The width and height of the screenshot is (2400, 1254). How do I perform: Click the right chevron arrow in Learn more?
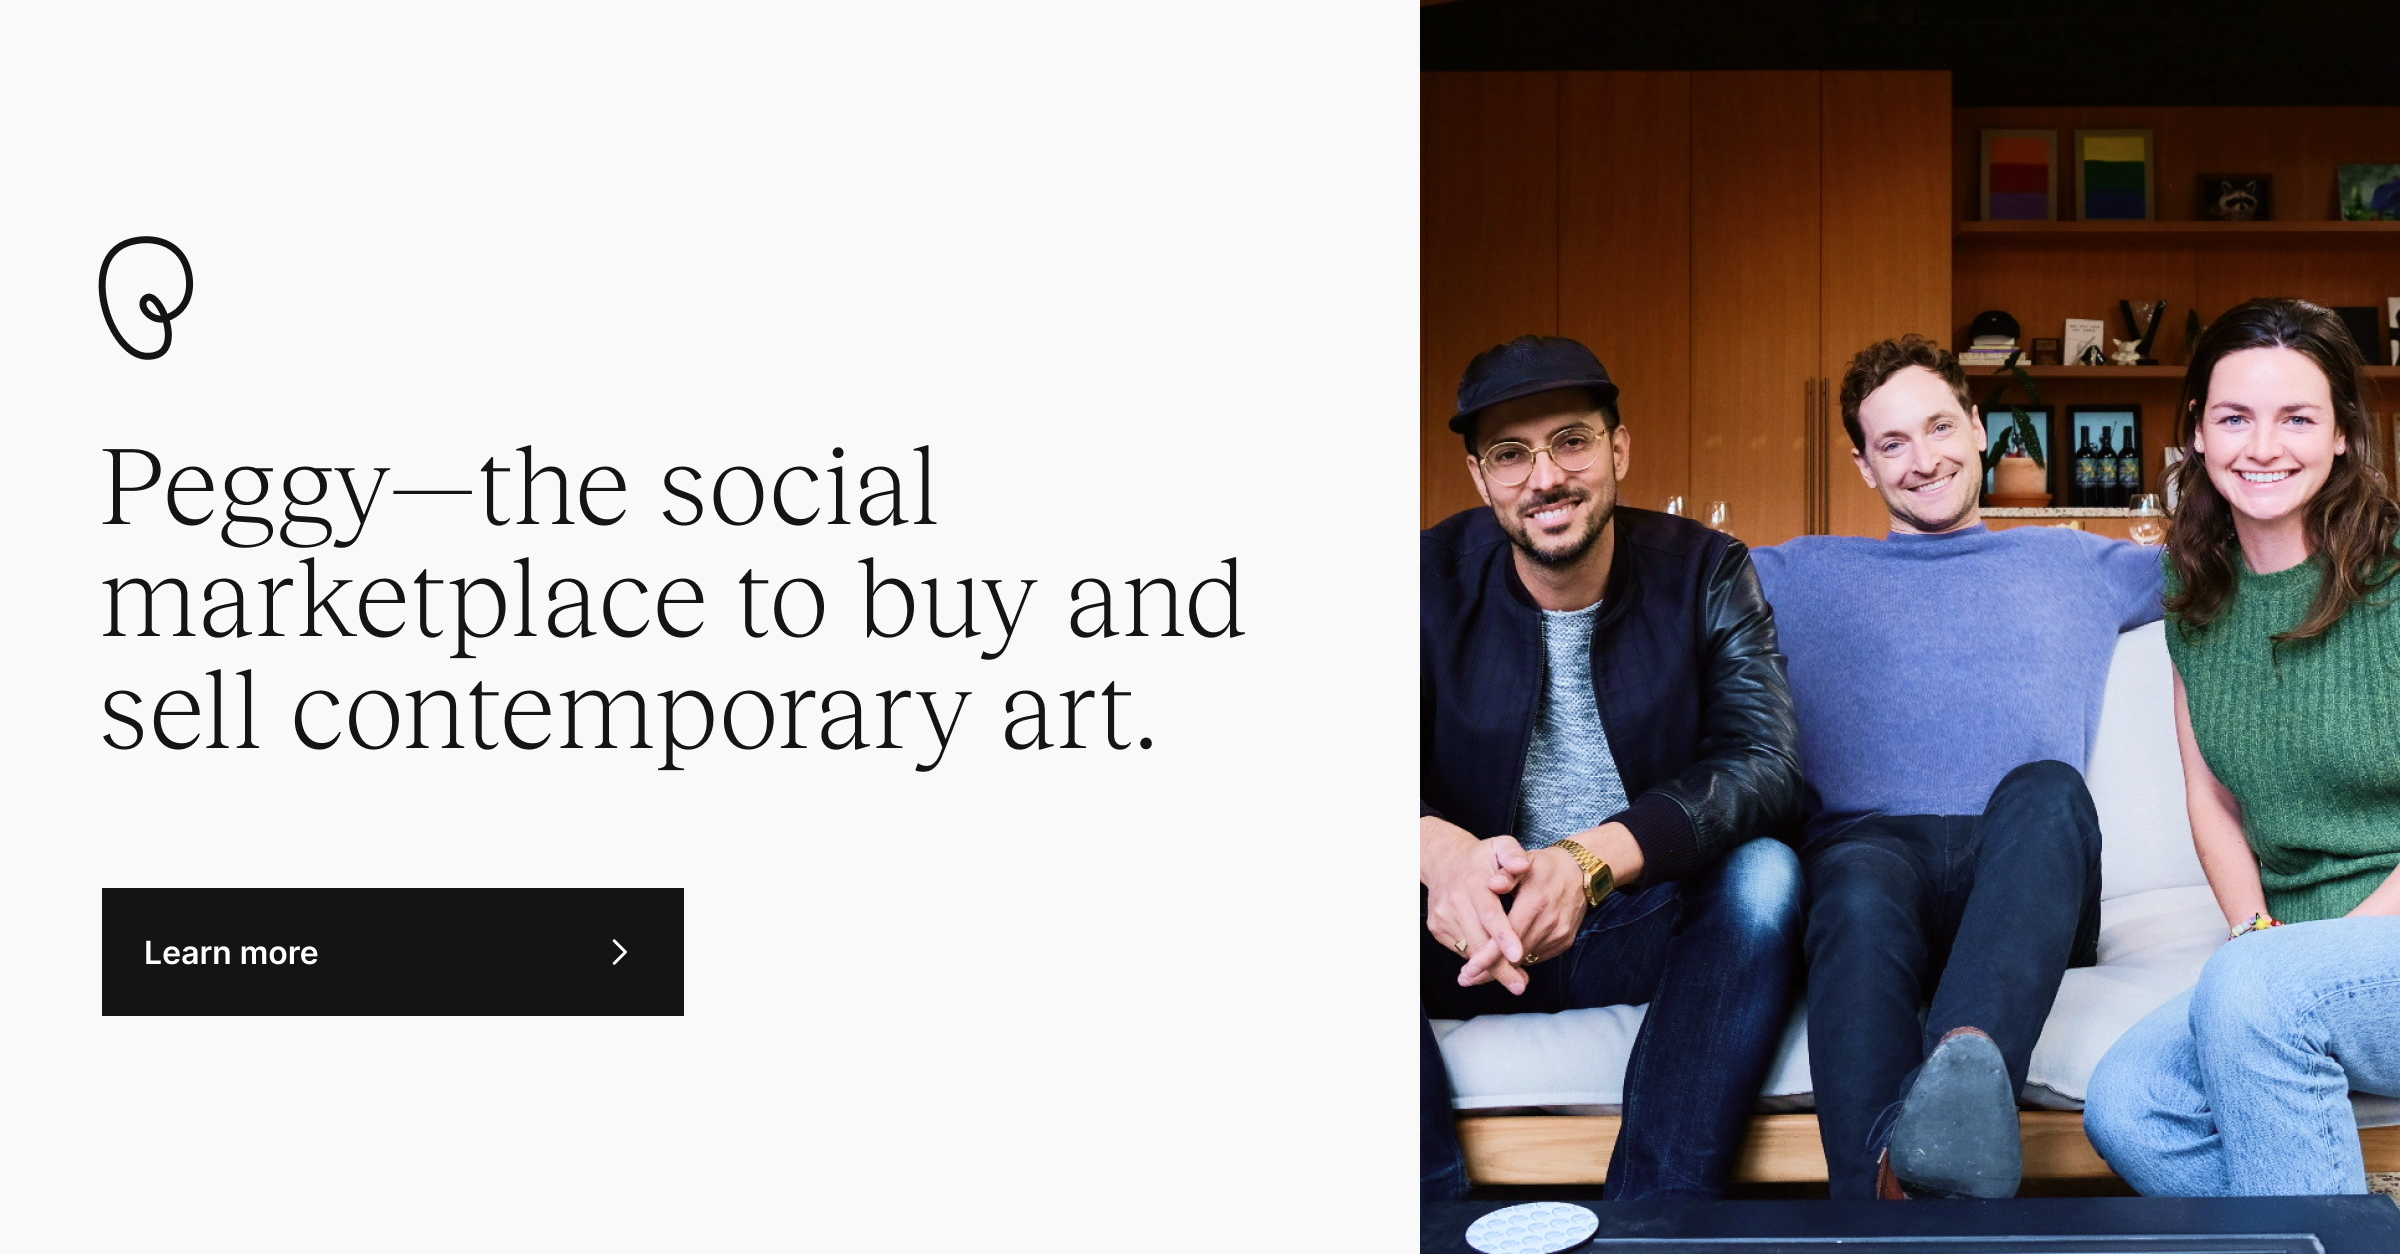pos(620,952)
